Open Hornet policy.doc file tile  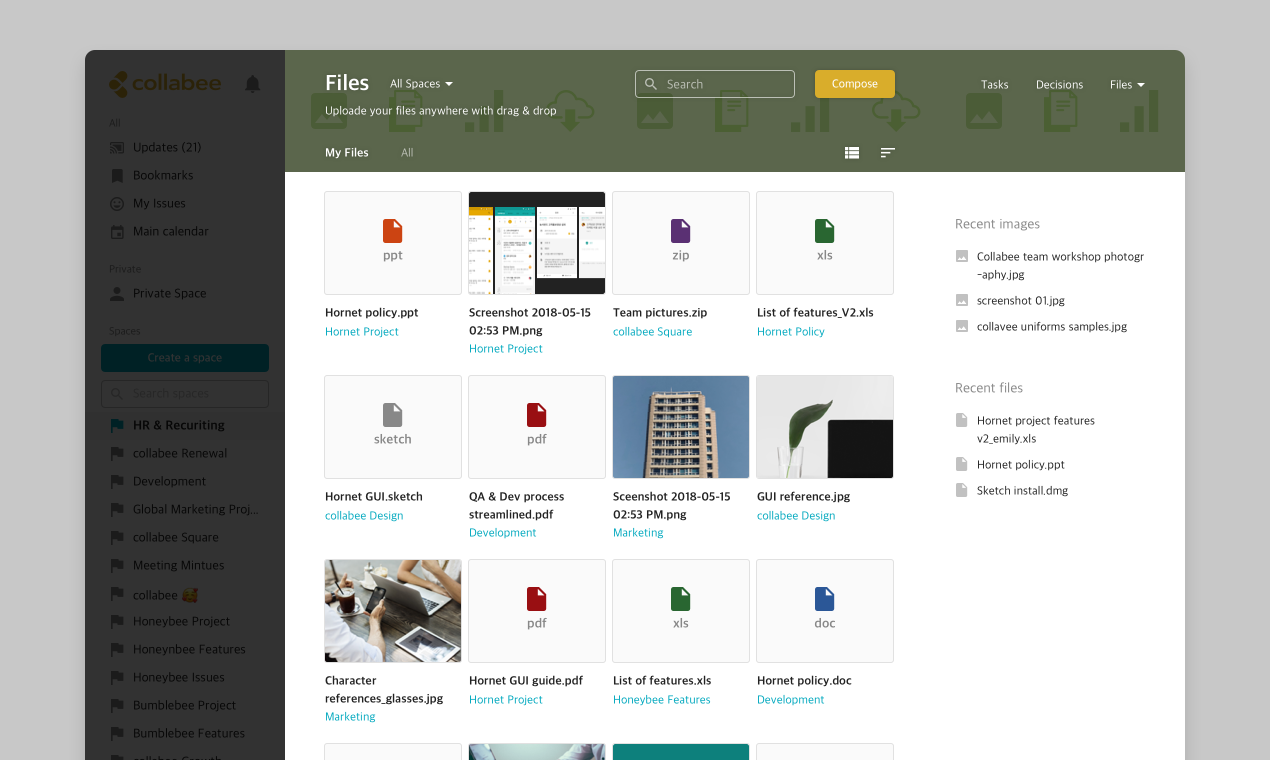825,611
